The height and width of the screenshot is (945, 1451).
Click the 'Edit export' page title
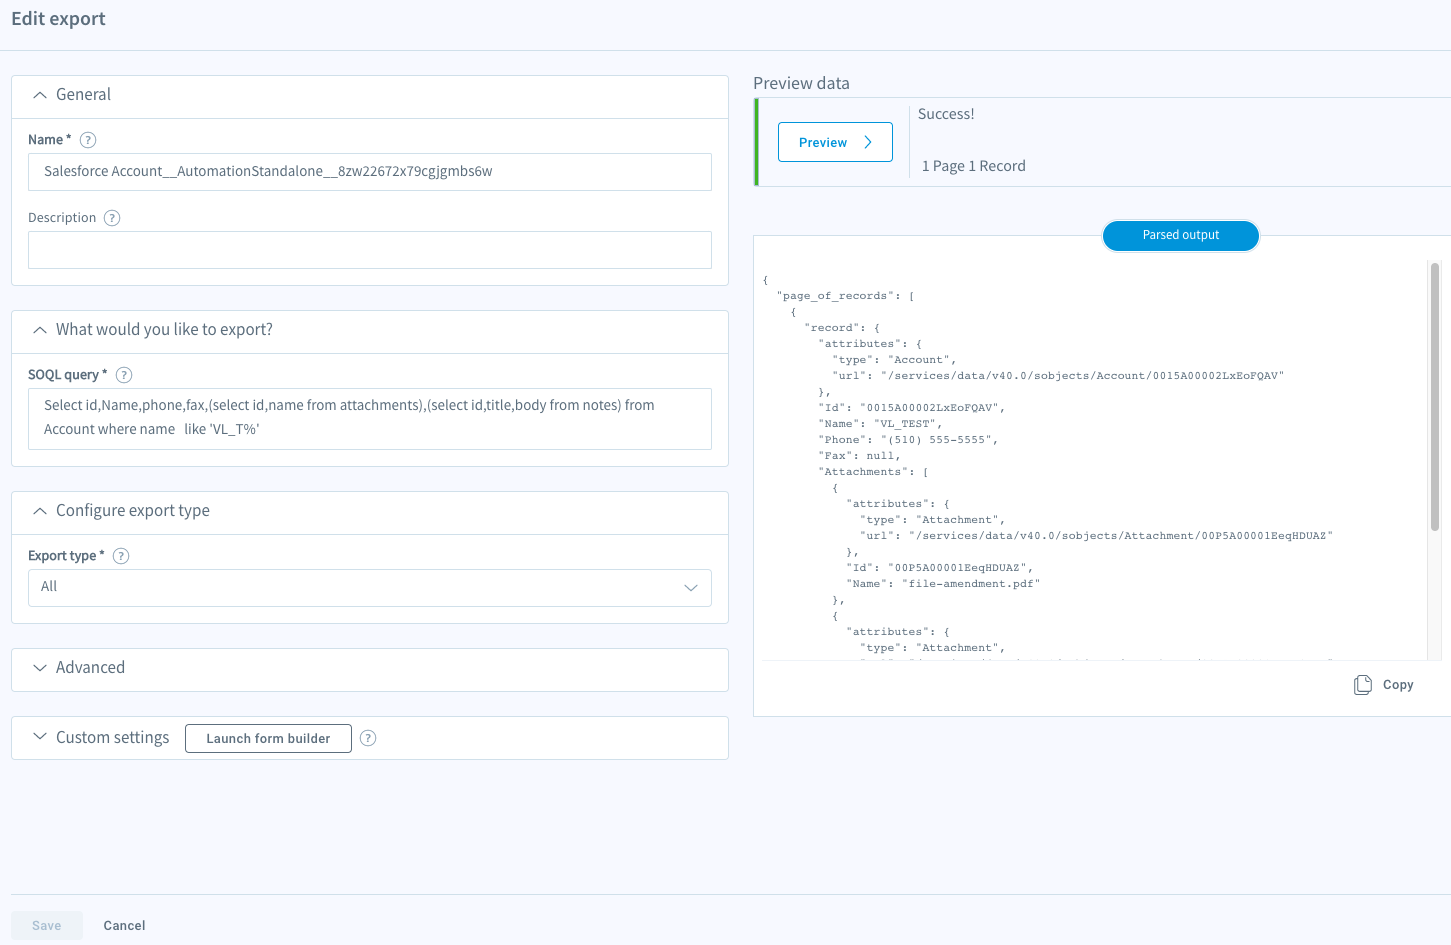coord(58,19)
